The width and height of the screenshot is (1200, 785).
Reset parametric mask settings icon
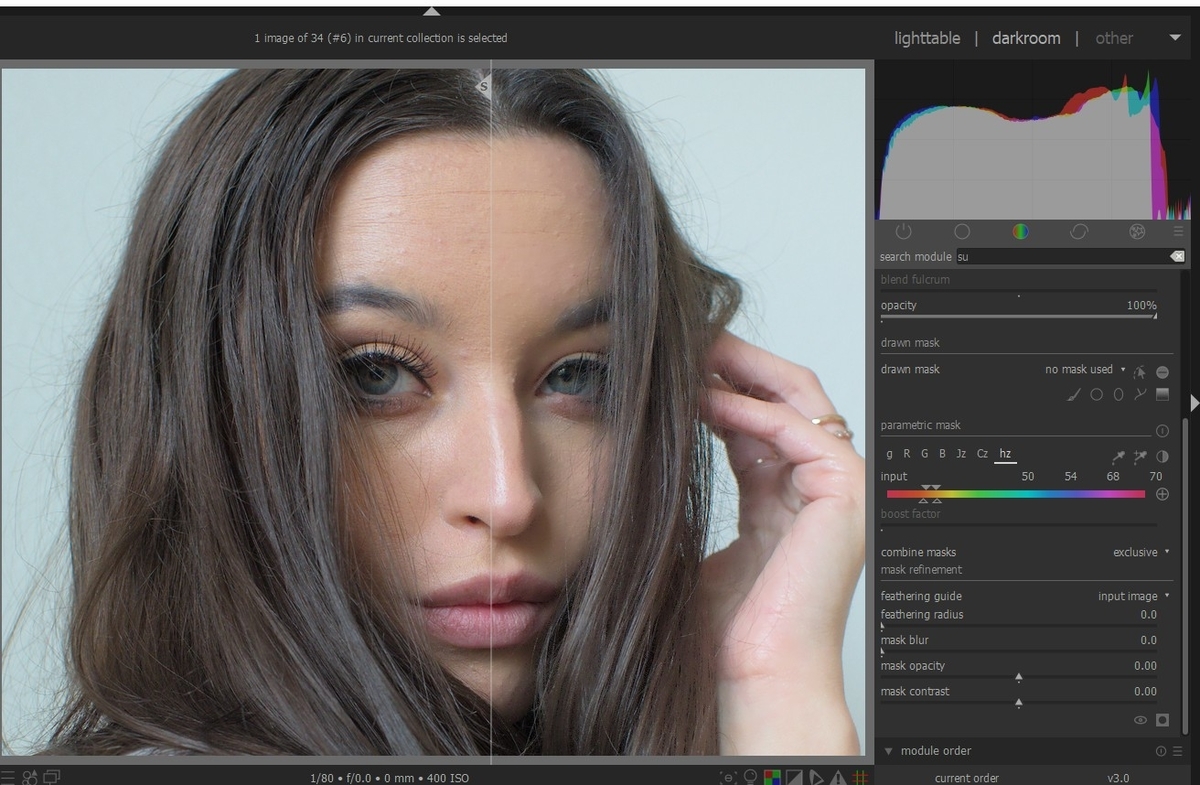tap(1162, 431)
